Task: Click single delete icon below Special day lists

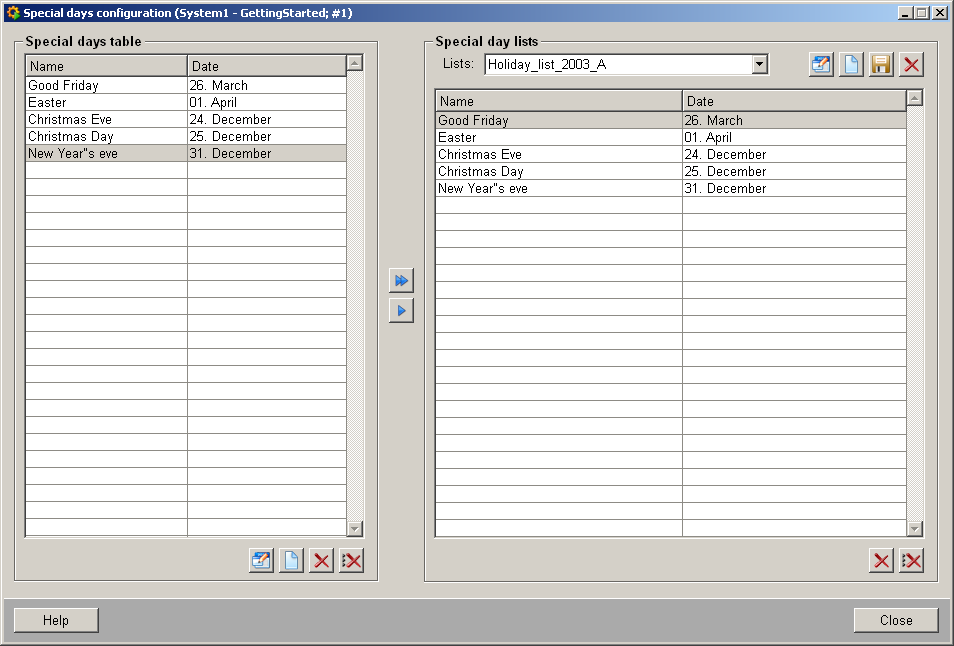Action: tap(881, 560)
